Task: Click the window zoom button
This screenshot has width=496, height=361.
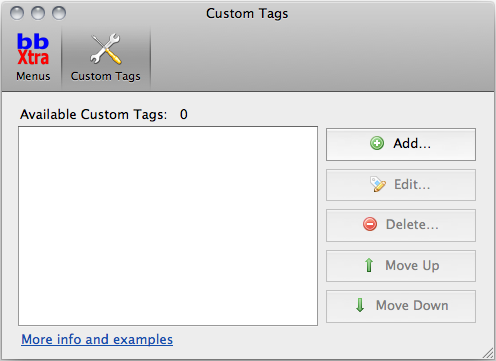Action: 59,13
